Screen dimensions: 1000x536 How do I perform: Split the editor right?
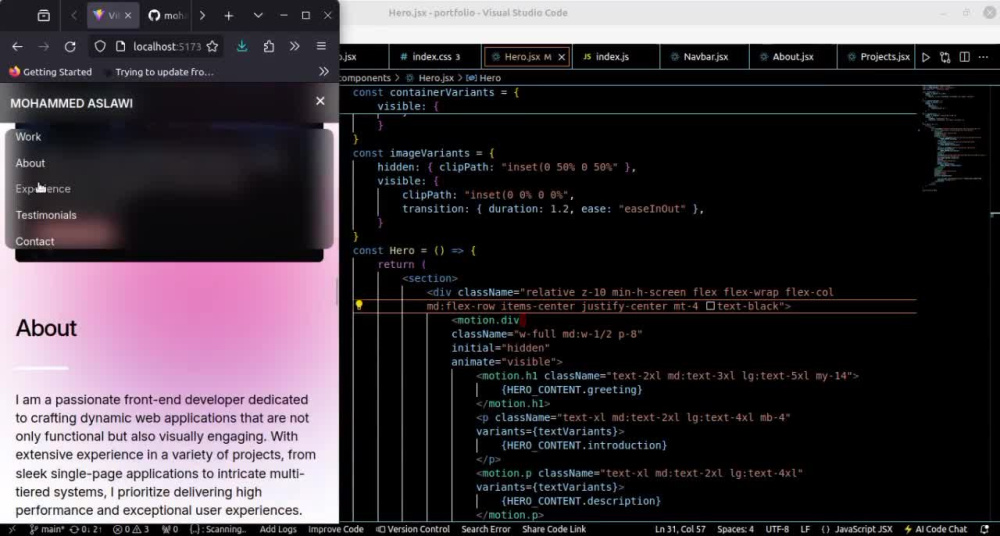pos(964,57)
